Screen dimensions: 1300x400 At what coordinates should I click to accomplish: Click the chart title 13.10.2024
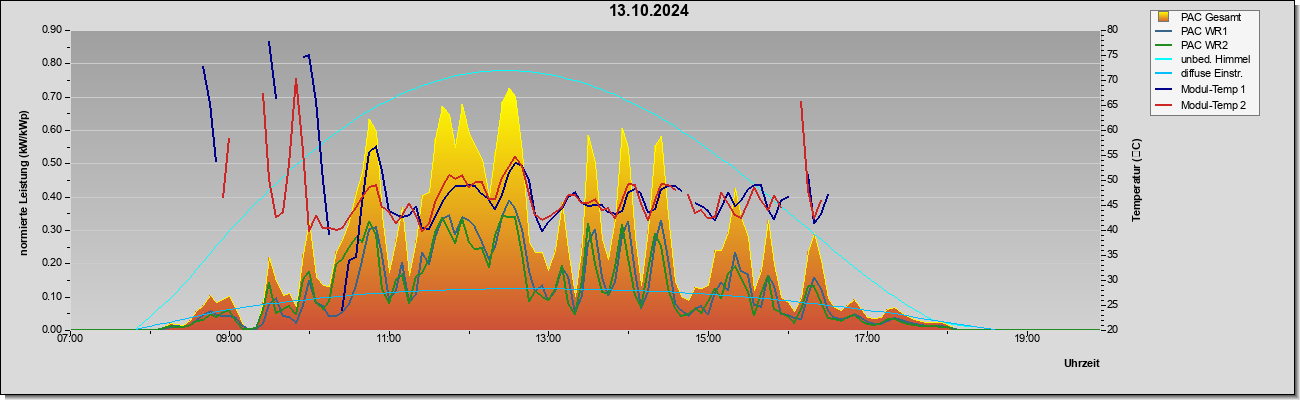coord(649,11)
